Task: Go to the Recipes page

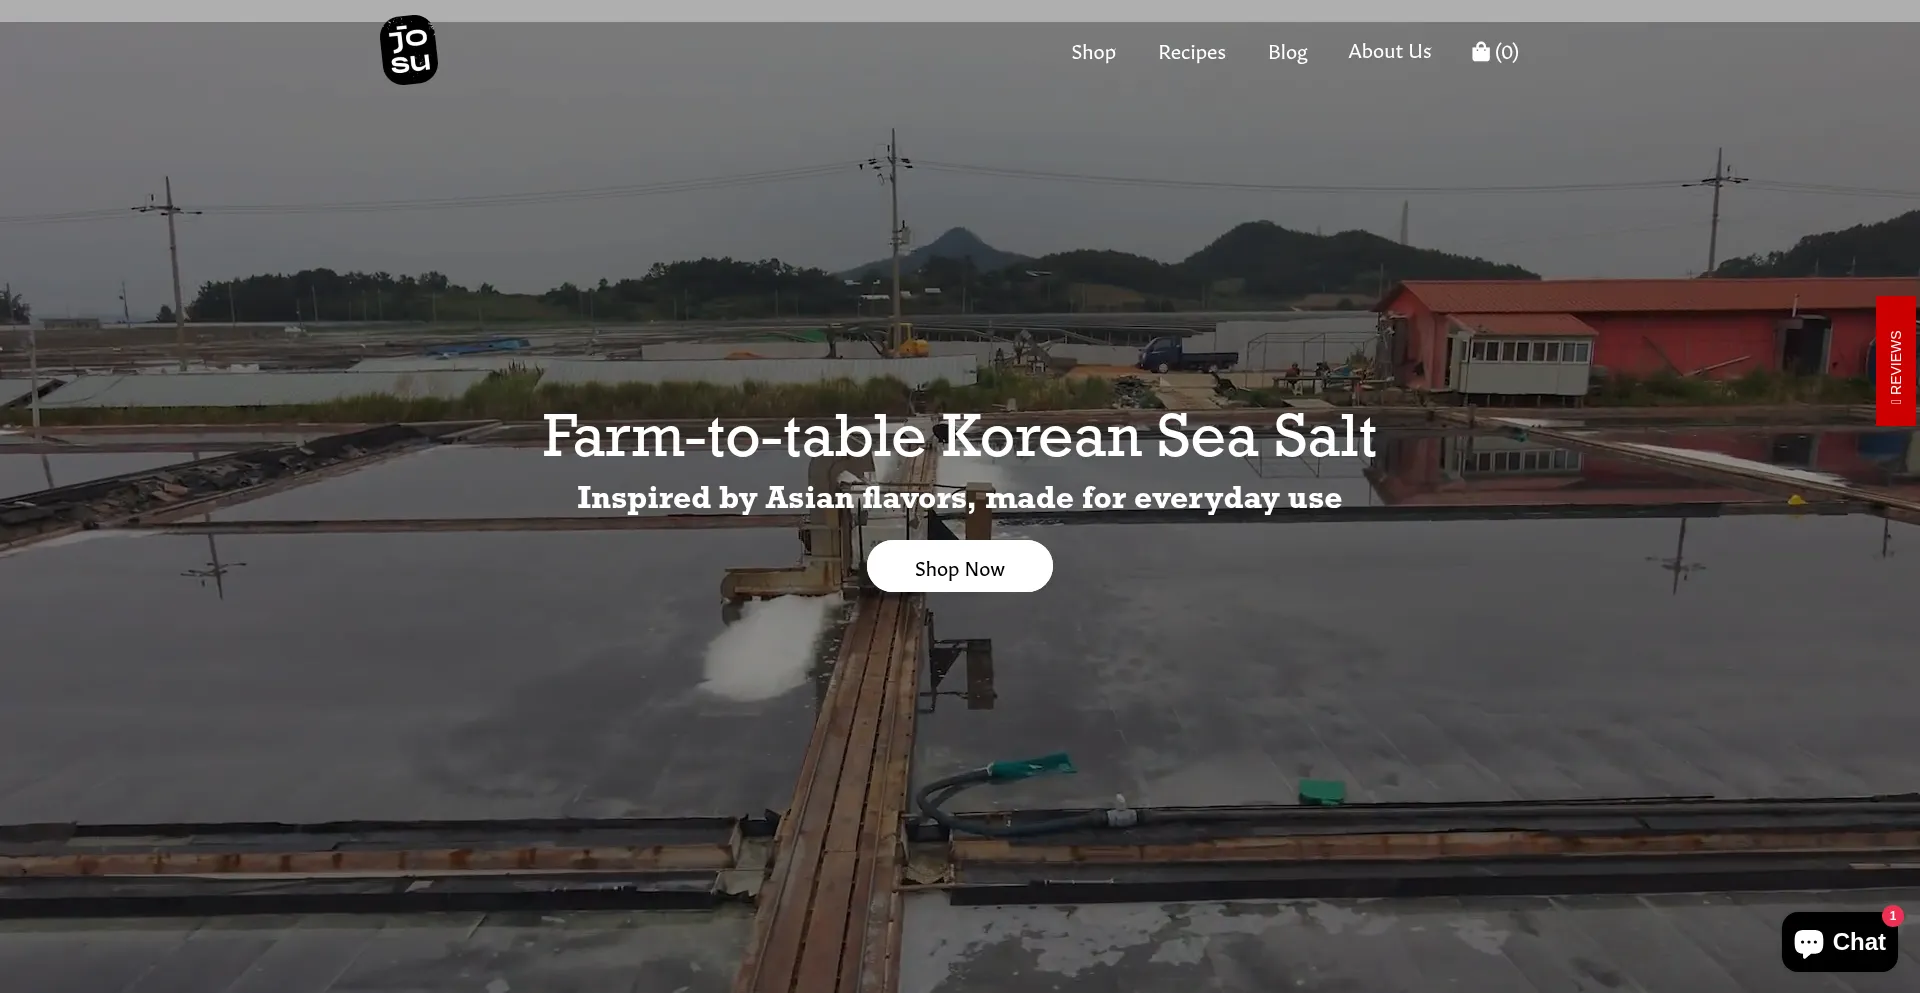Action: point(1192,52)
